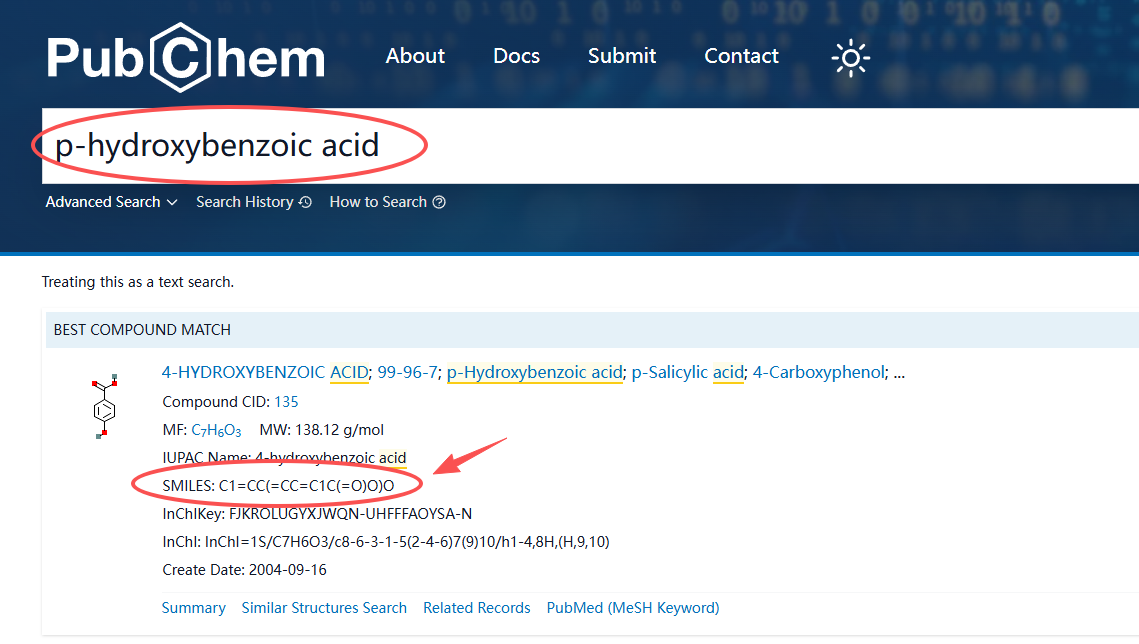Open PubMed (MeSH Keyword) link

(632, 608)
